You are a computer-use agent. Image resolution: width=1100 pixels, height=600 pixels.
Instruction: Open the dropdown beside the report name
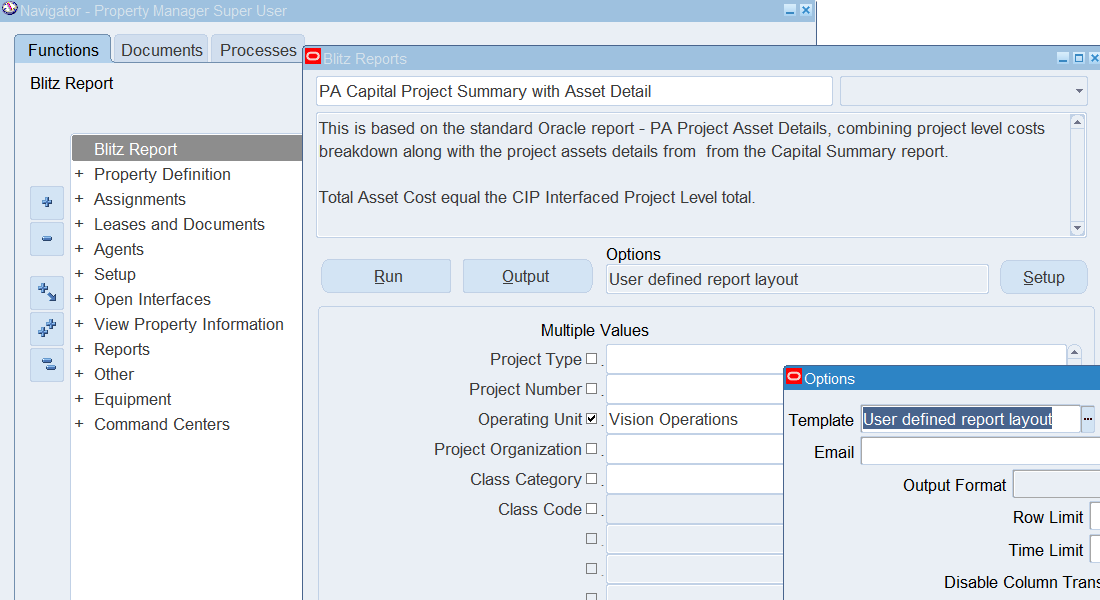coord(963,91)
